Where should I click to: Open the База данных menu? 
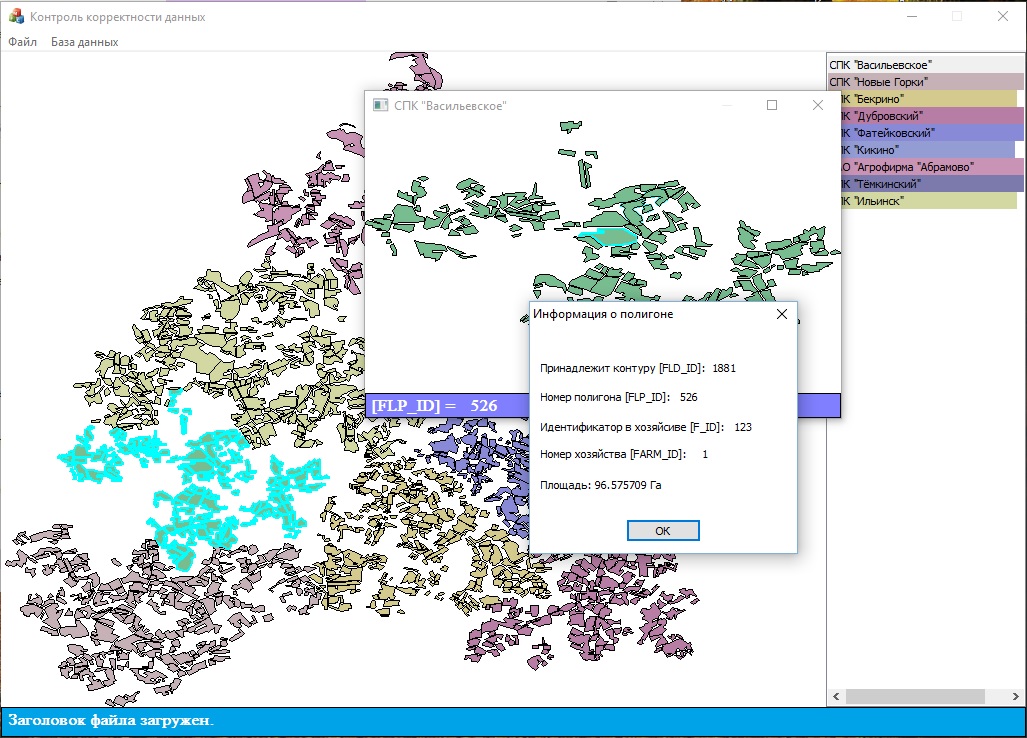(x=84, y=42)
